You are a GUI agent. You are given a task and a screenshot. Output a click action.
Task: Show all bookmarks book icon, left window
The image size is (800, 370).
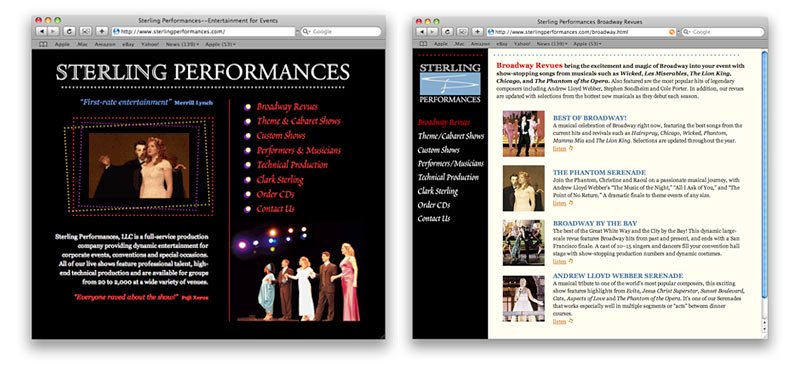point(43,44)
